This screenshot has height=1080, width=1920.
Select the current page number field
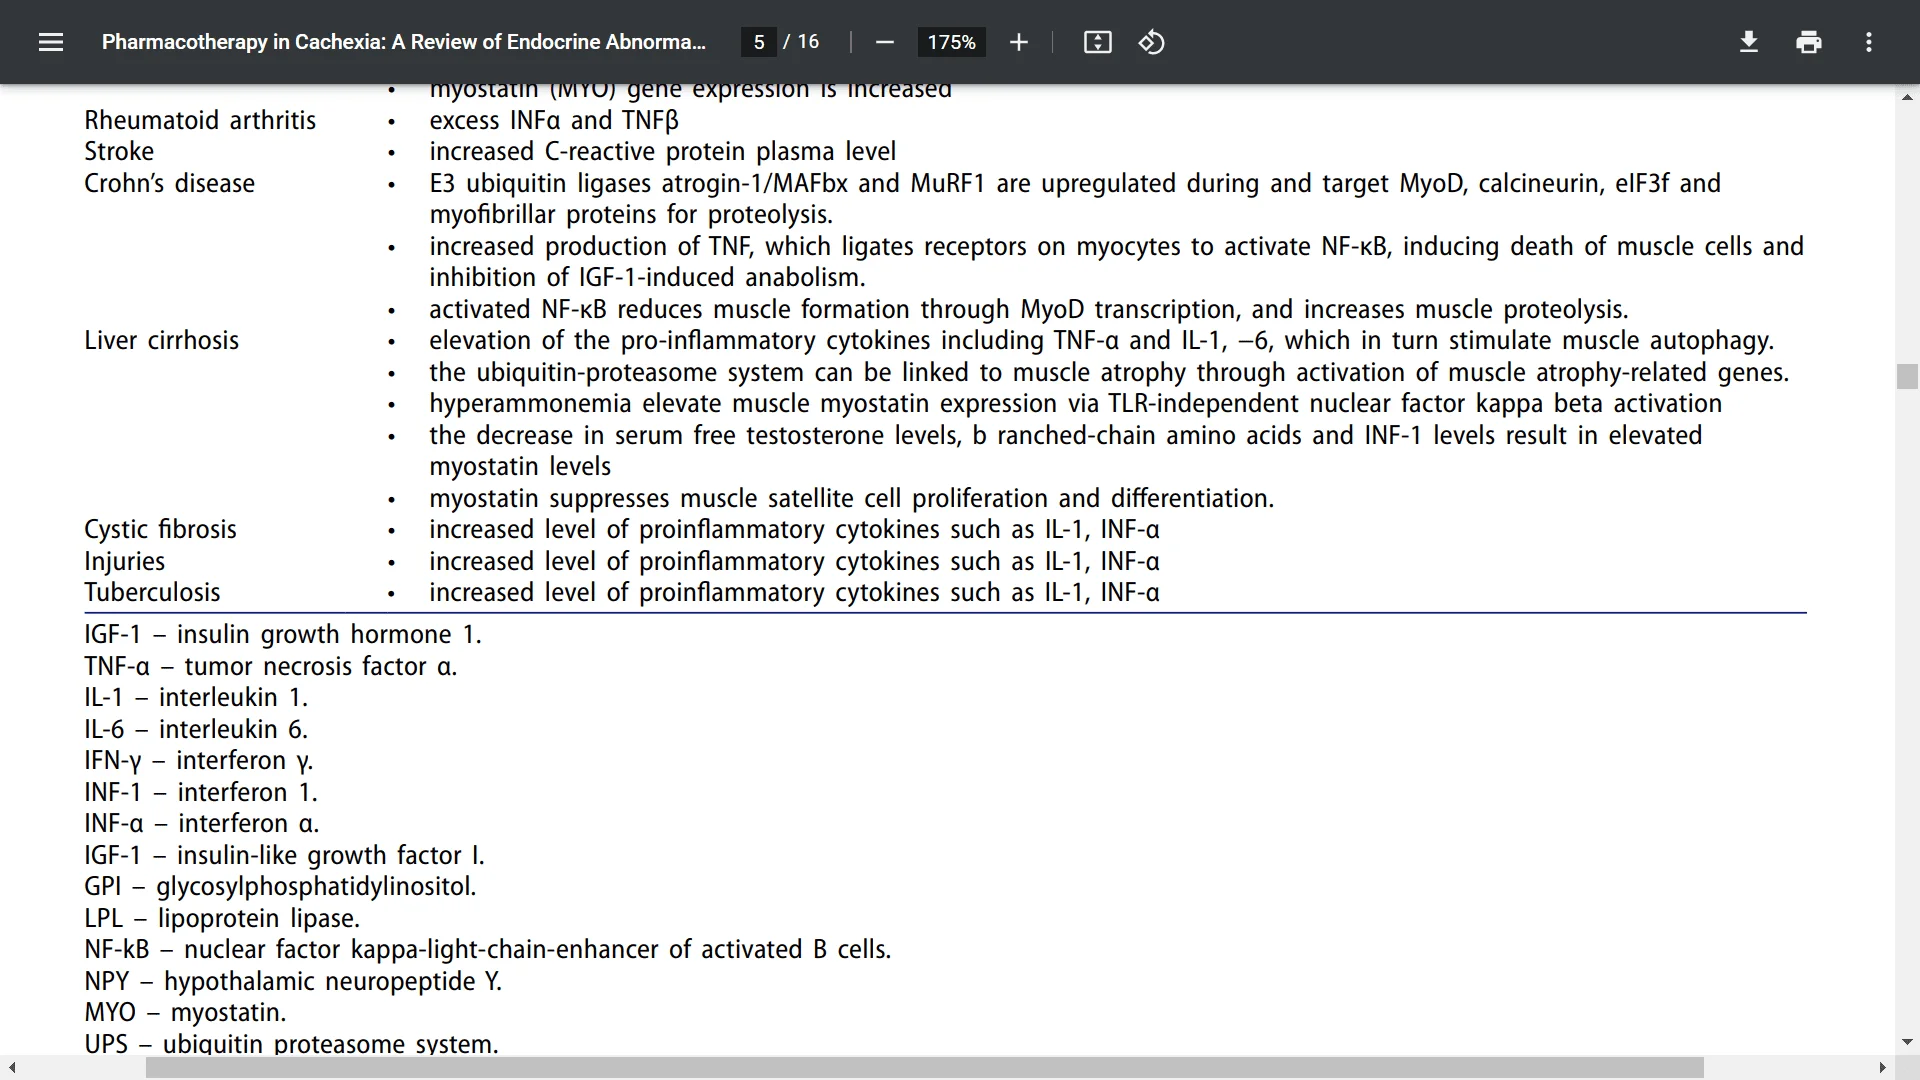pos(761,42)
